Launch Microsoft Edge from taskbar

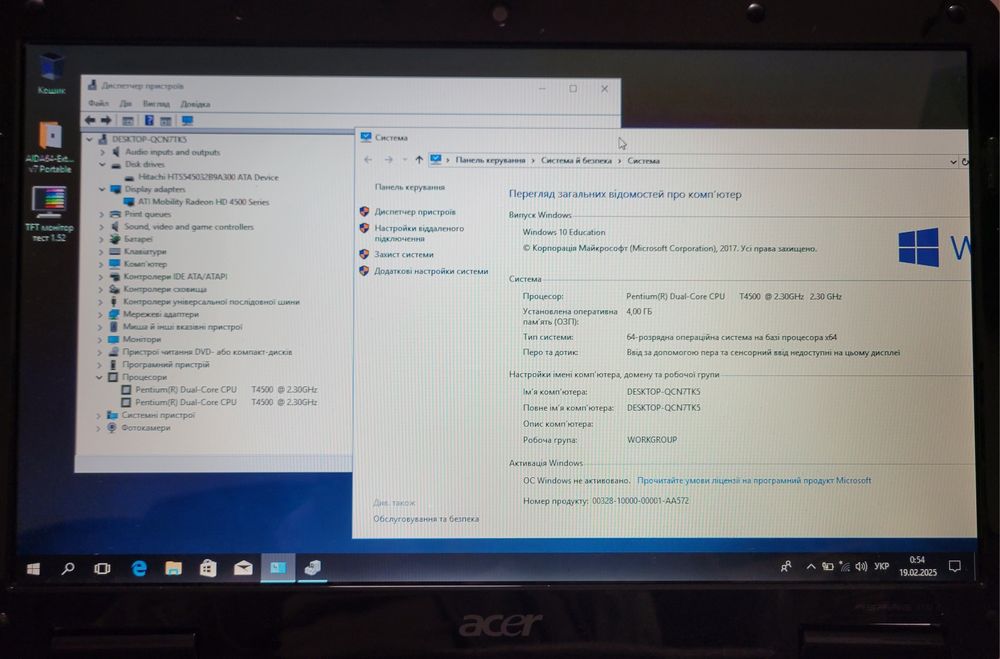coord(138,568)
